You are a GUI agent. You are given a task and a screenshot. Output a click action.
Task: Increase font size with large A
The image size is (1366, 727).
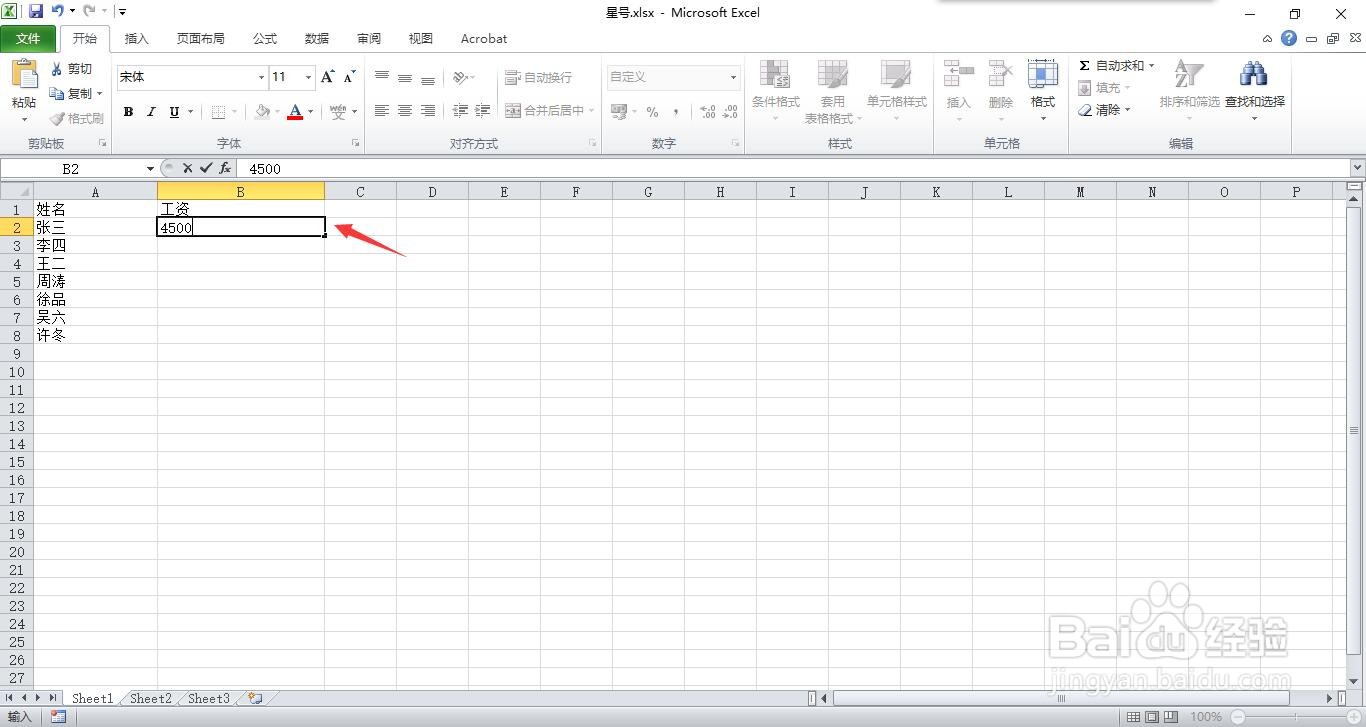(x=328, y=77)
